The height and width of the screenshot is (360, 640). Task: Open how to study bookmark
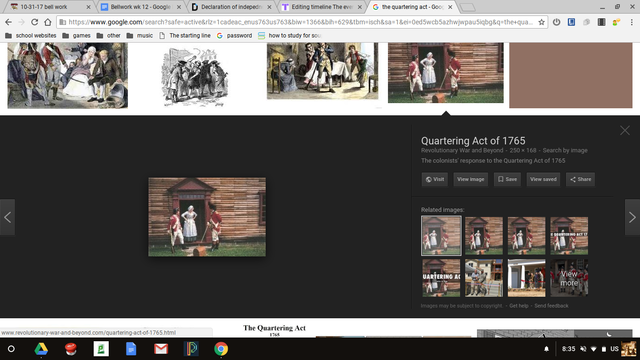click(x=290, y=36)
